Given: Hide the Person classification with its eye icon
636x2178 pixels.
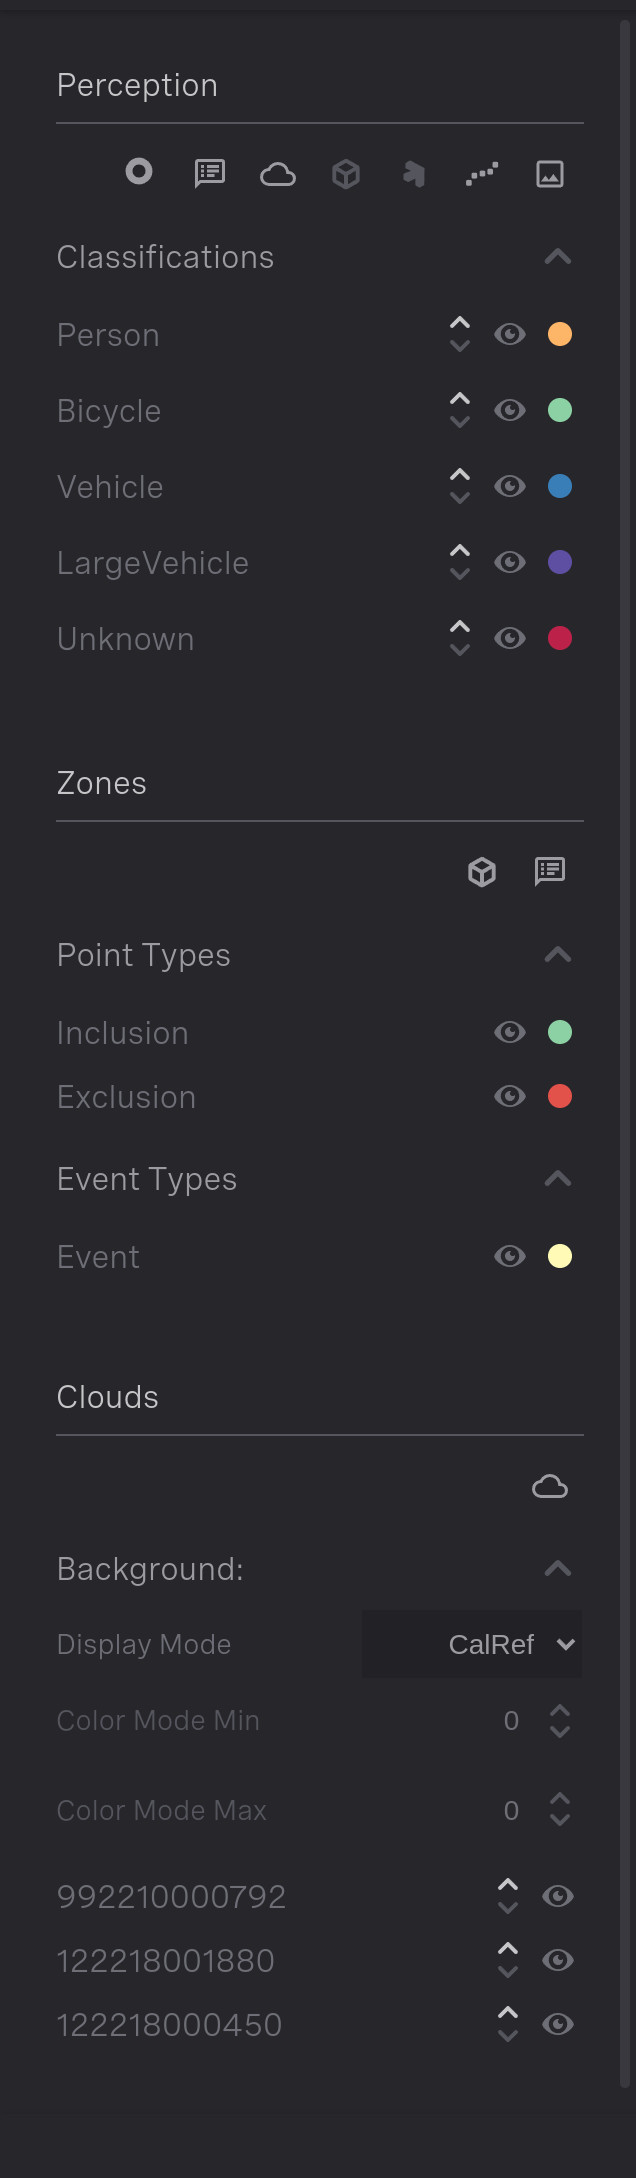Looking at the screenshot, I should point(510,334).
